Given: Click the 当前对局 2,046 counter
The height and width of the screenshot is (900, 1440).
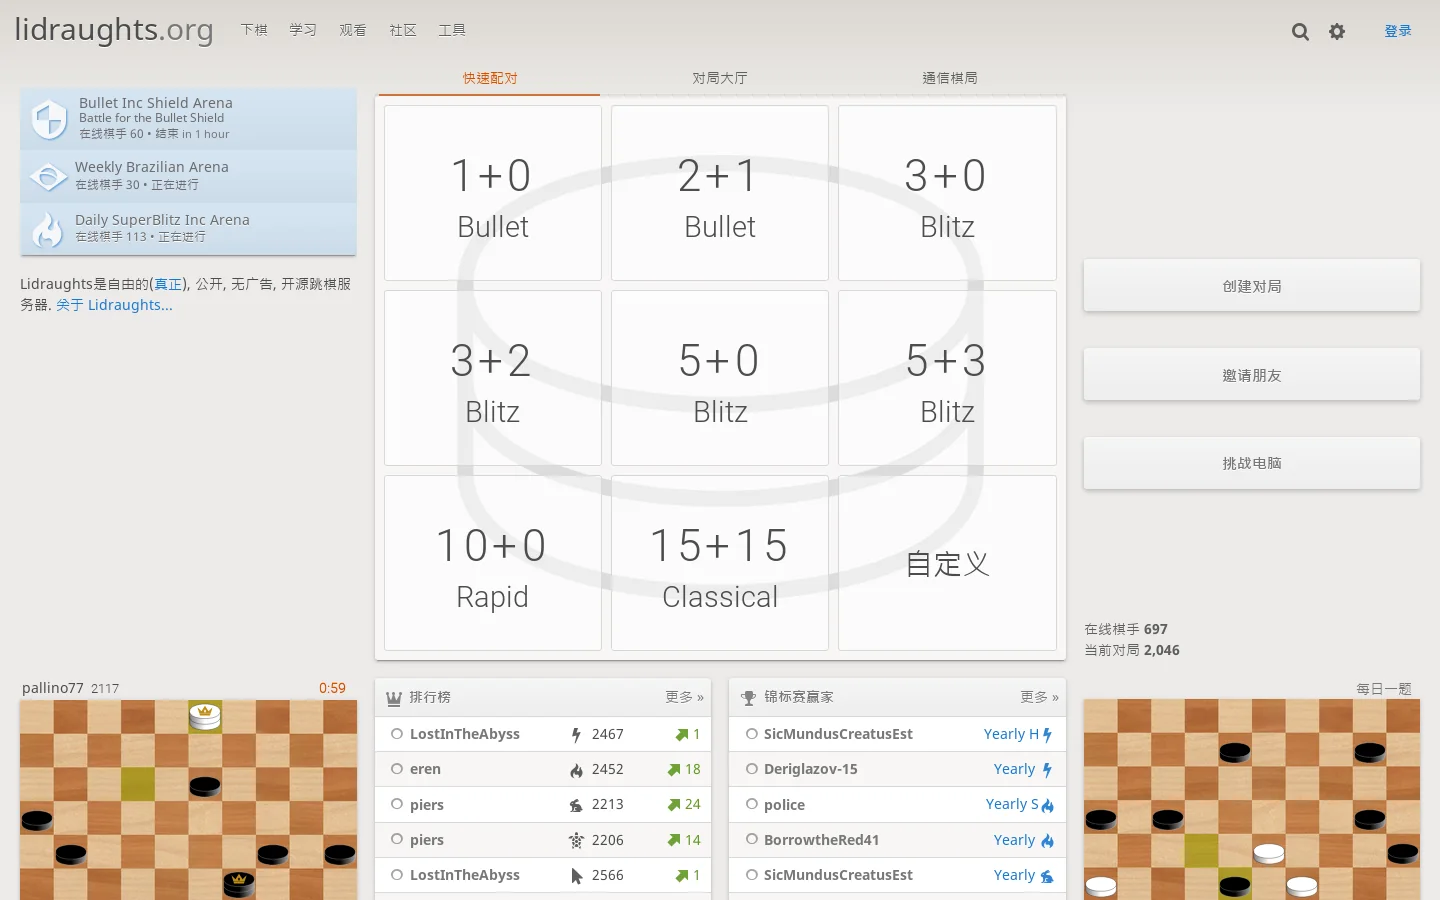Looking at the screenshot, I should point(1132,650).
